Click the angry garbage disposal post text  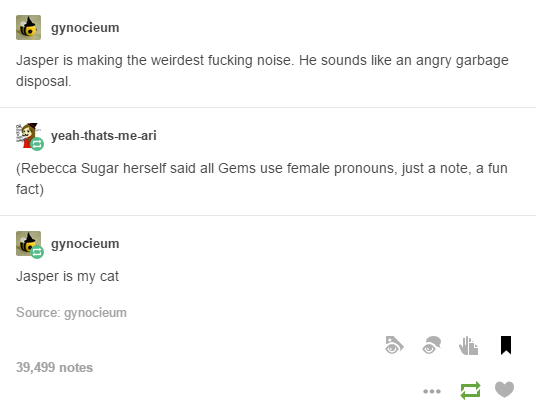(262, 71)
